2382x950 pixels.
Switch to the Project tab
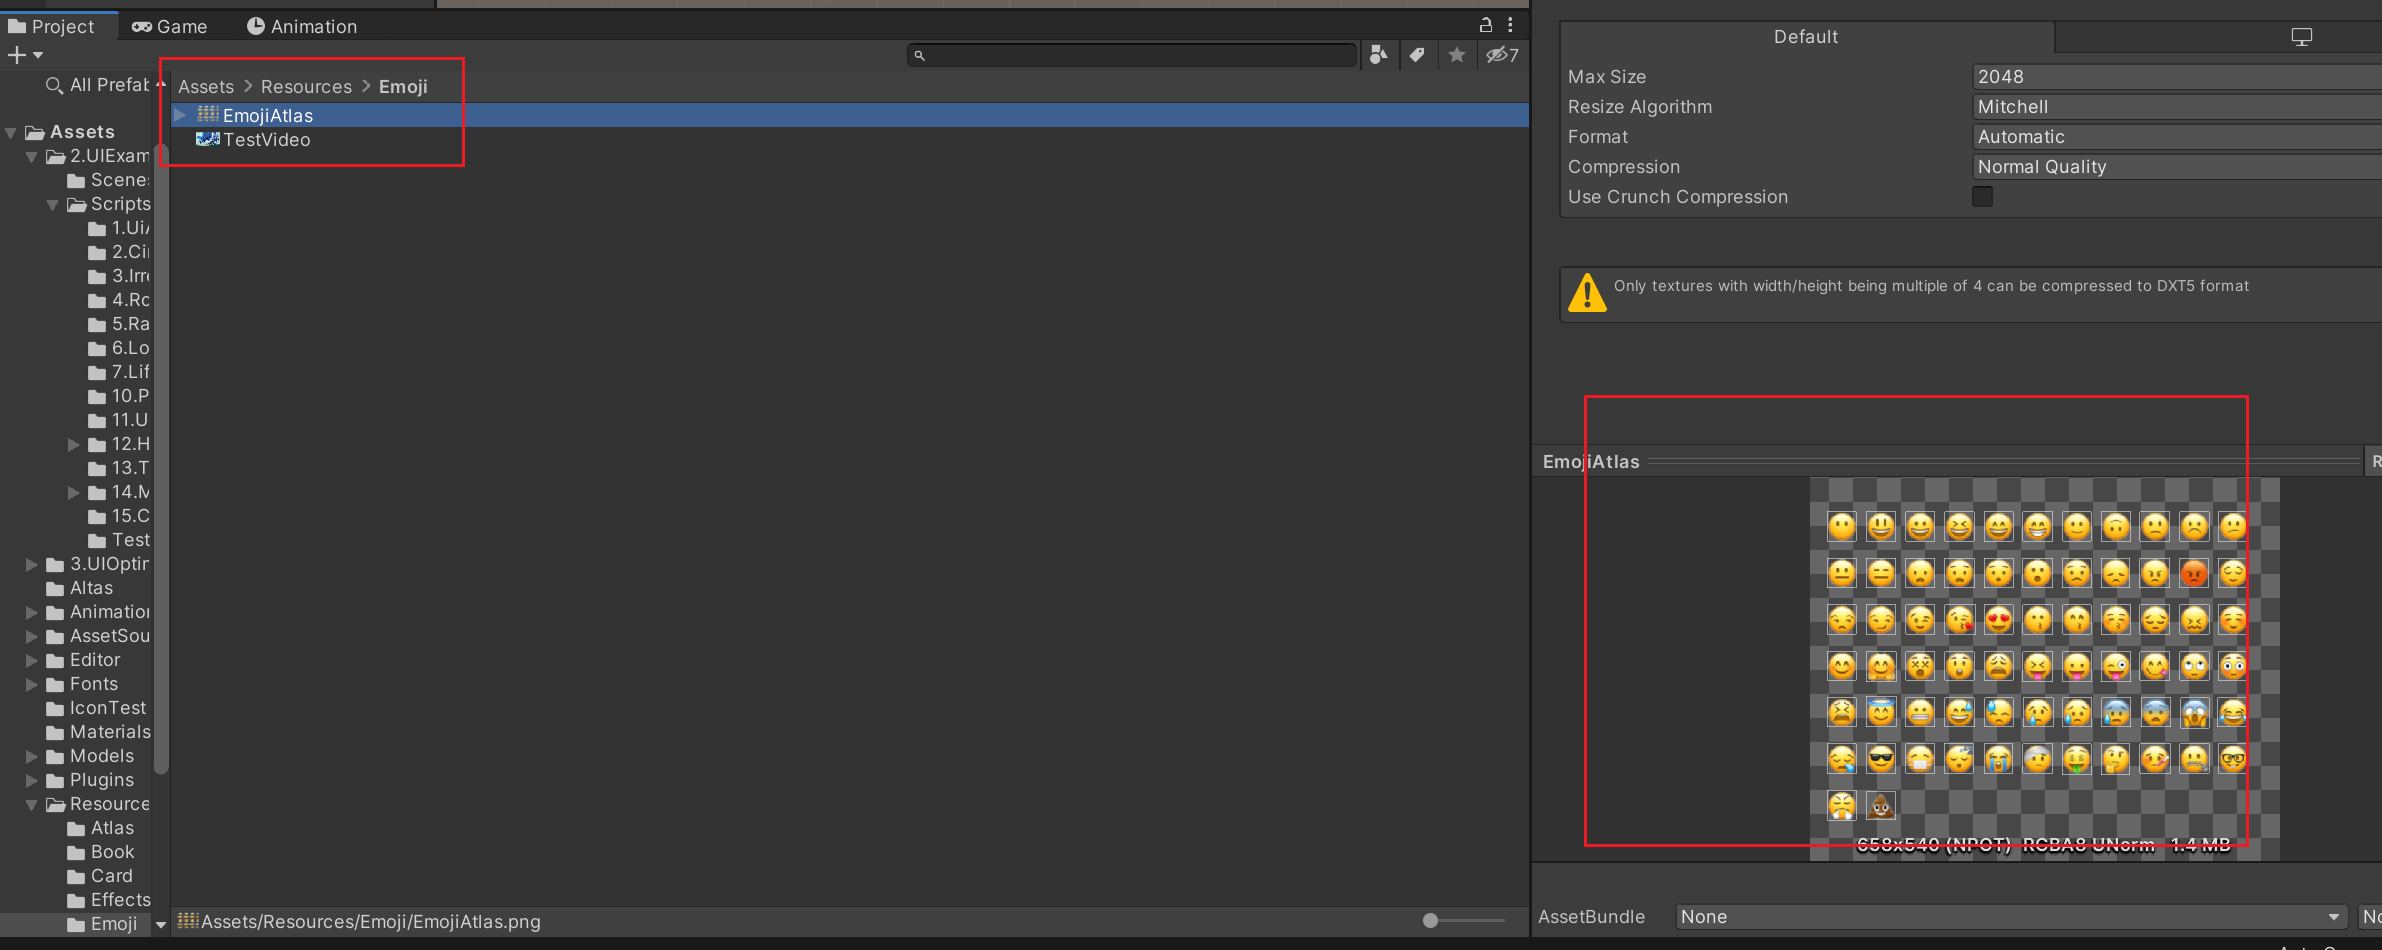click(x=52, y=26)
